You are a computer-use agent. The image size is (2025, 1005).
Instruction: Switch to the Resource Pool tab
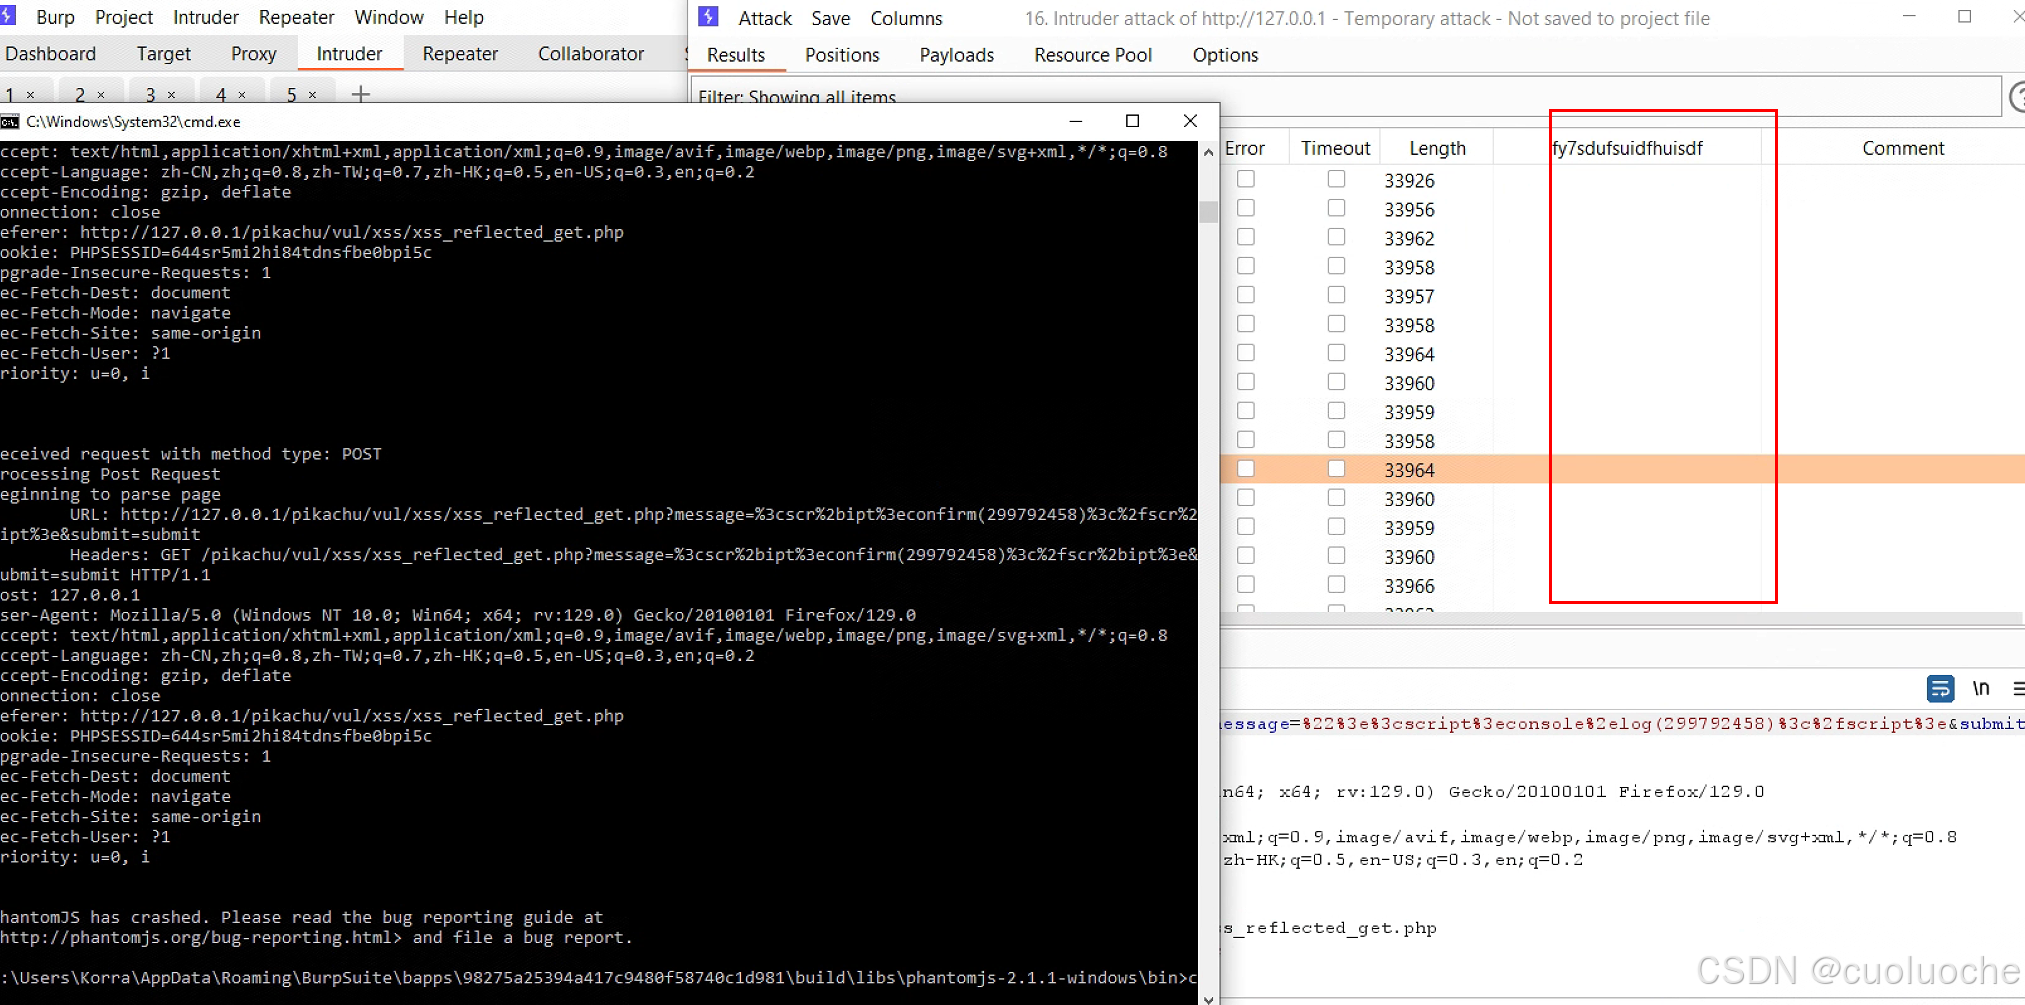[1093, 55]
